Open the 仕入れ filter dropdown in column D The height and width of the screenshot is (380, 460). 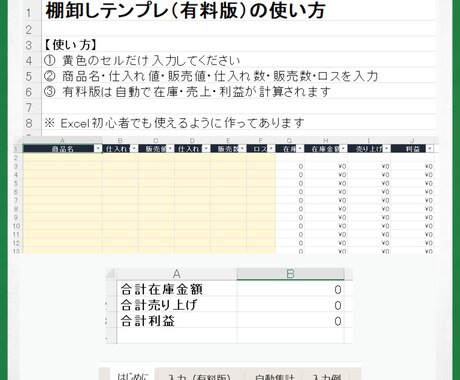click(206, 149)
